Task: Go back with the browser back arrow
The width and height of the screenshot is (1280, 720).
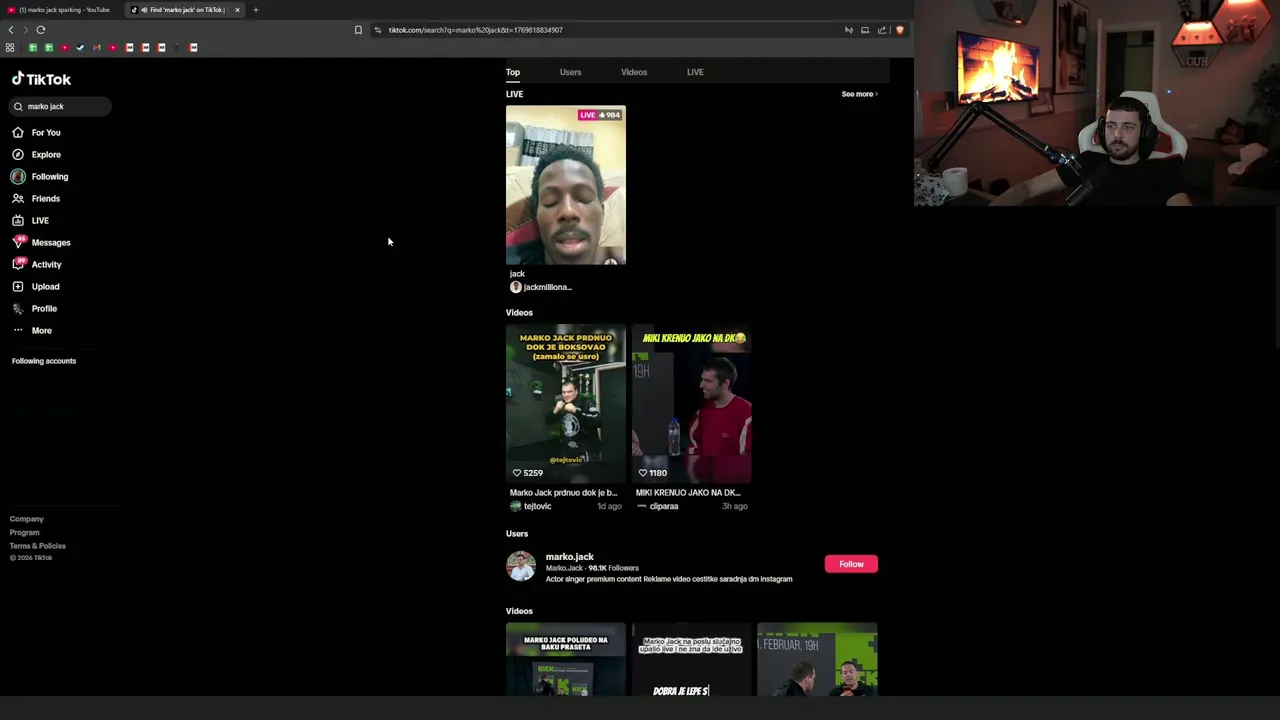Action: (x=11, y=30)
